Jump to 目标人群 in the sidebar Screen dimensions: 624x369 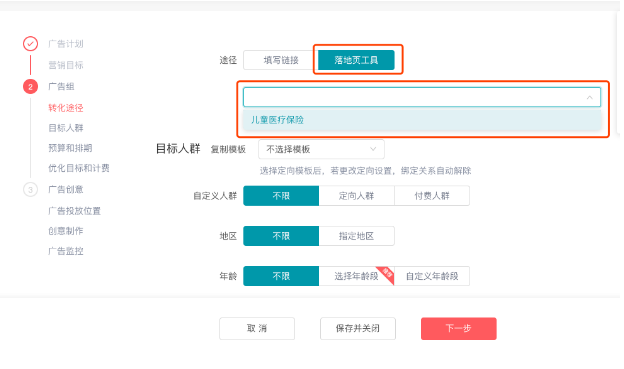point(66,128)
